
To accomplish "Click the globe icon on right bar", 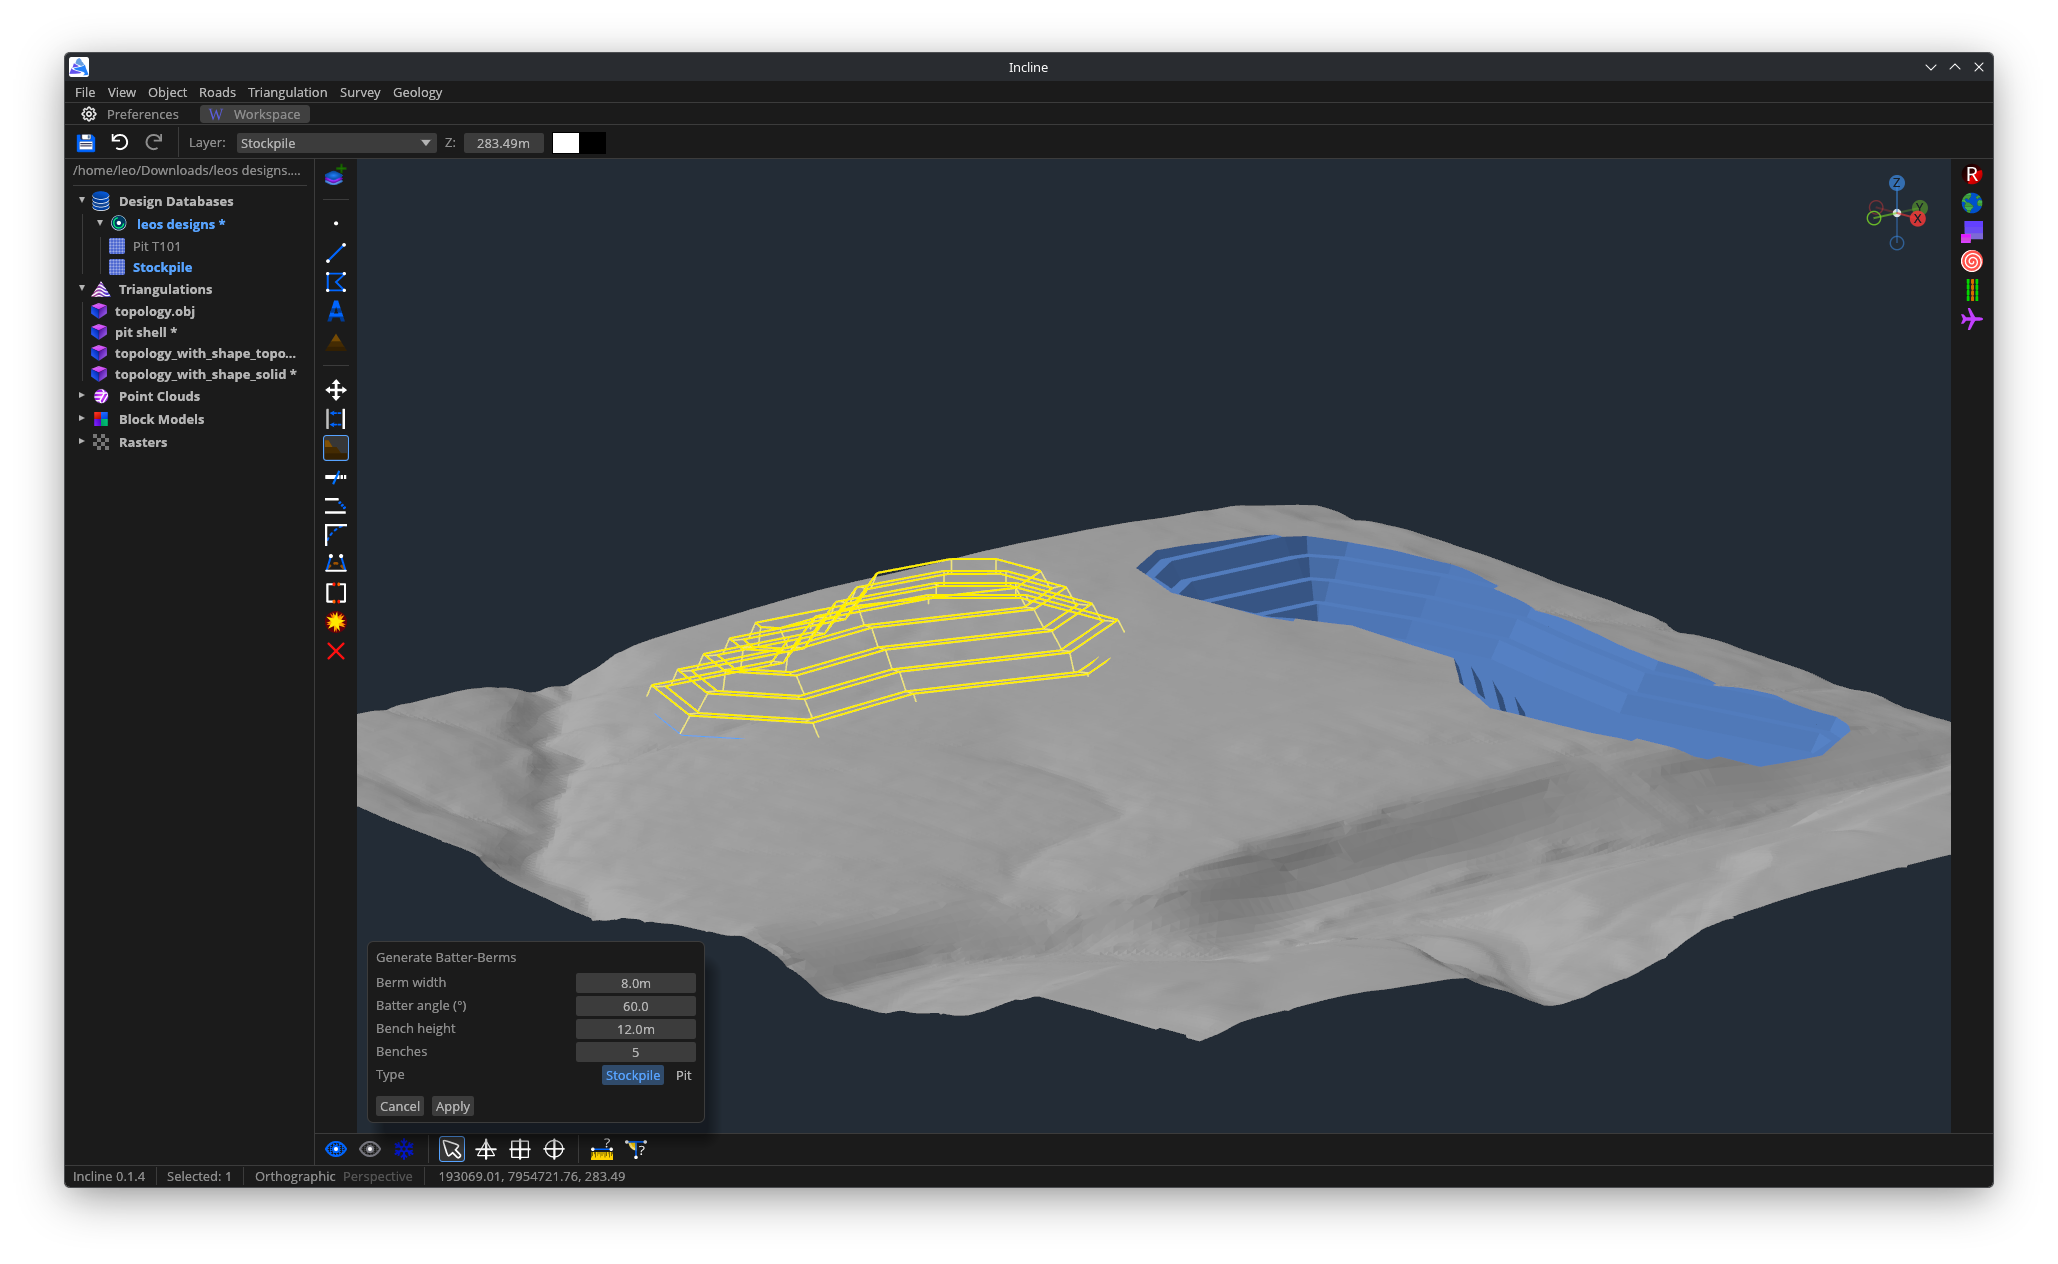I will (1972, 204).
